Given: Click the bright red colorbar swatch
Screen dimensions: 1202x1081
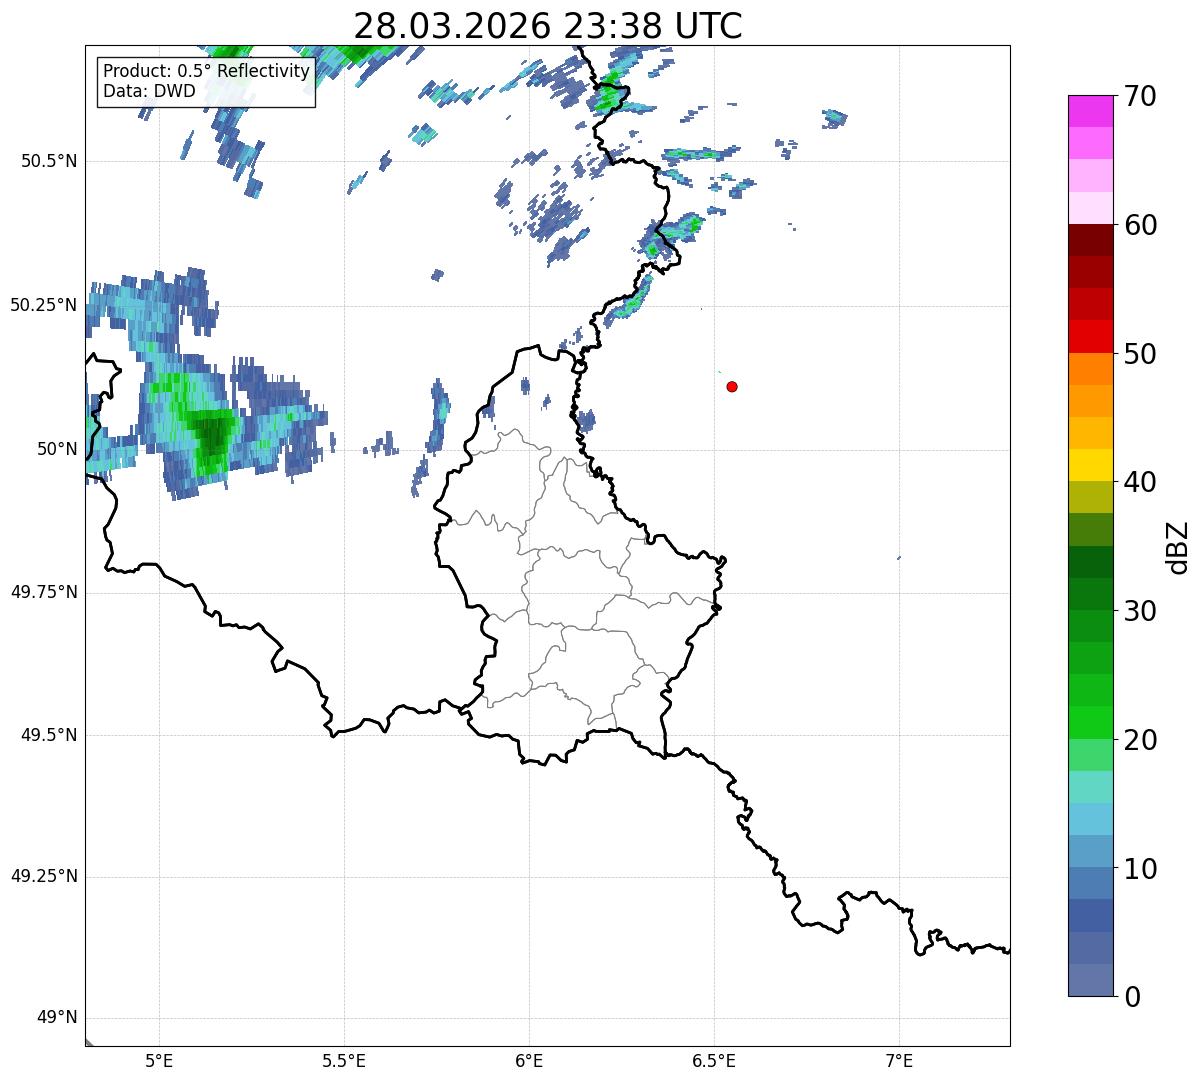Looking at the screenshot, I should click(x=1090, y=336).
